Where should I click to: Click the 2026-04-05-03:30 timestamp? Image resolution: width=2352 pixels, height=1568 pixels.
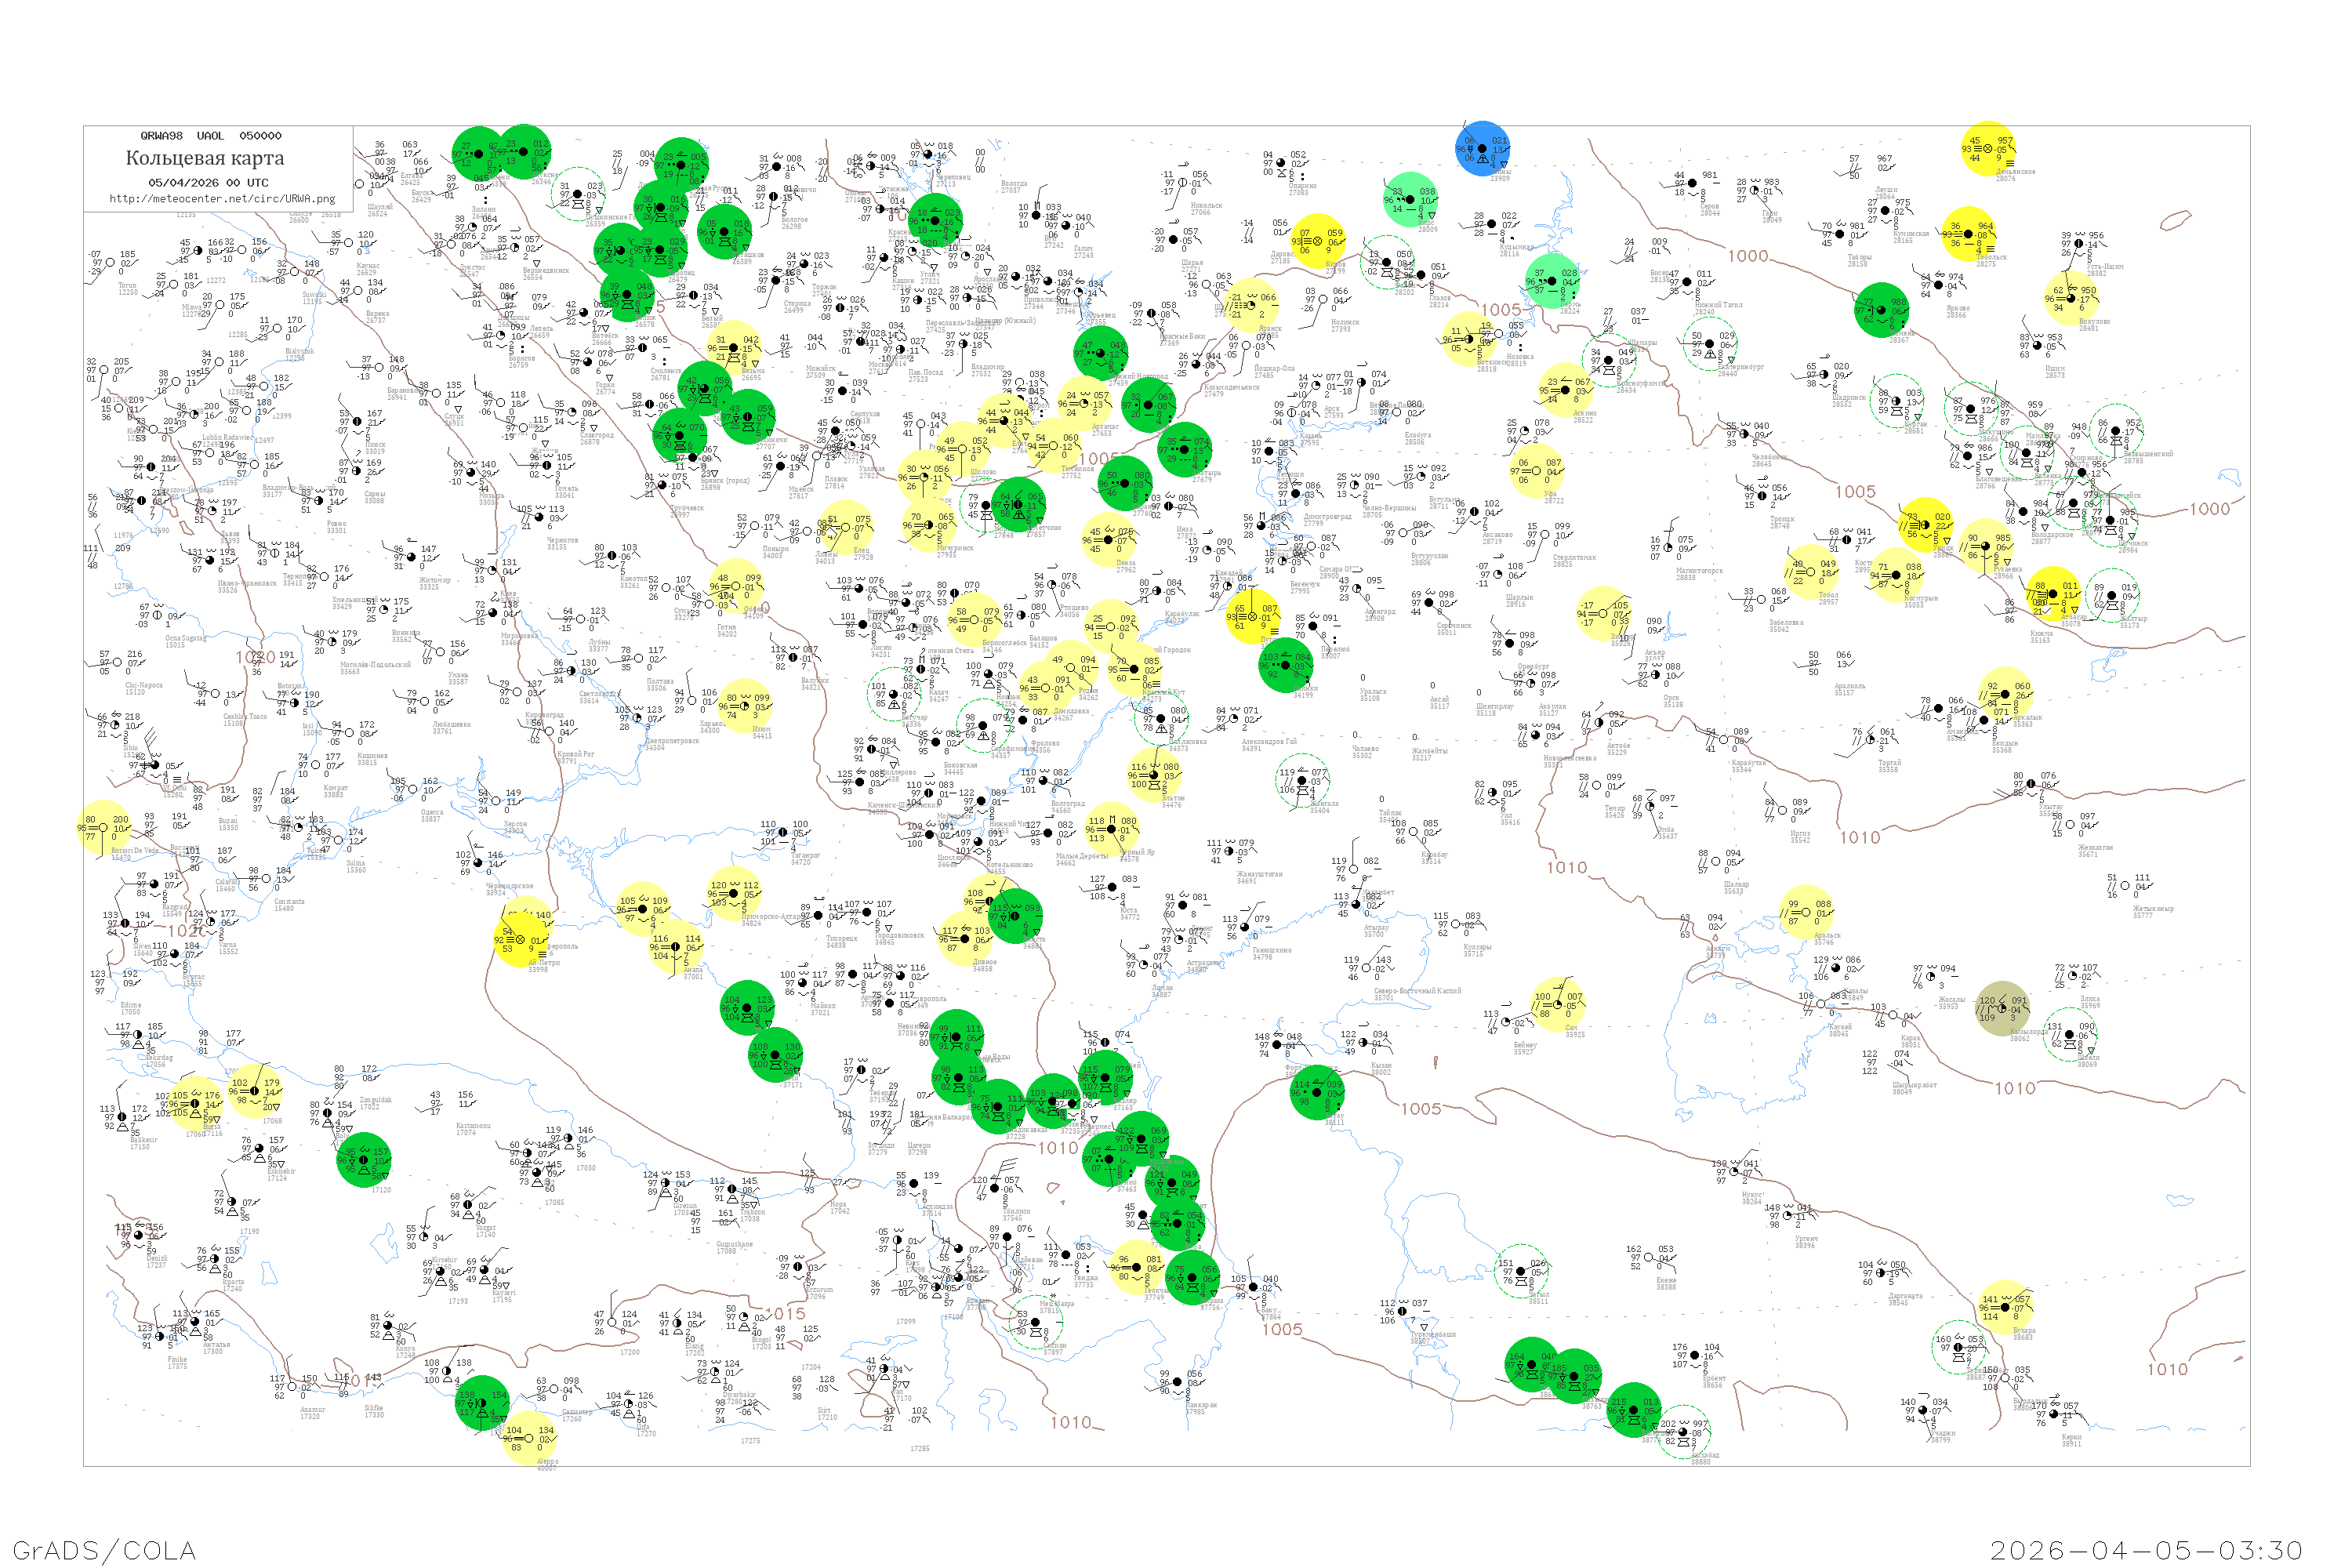click(2146, 1550)
